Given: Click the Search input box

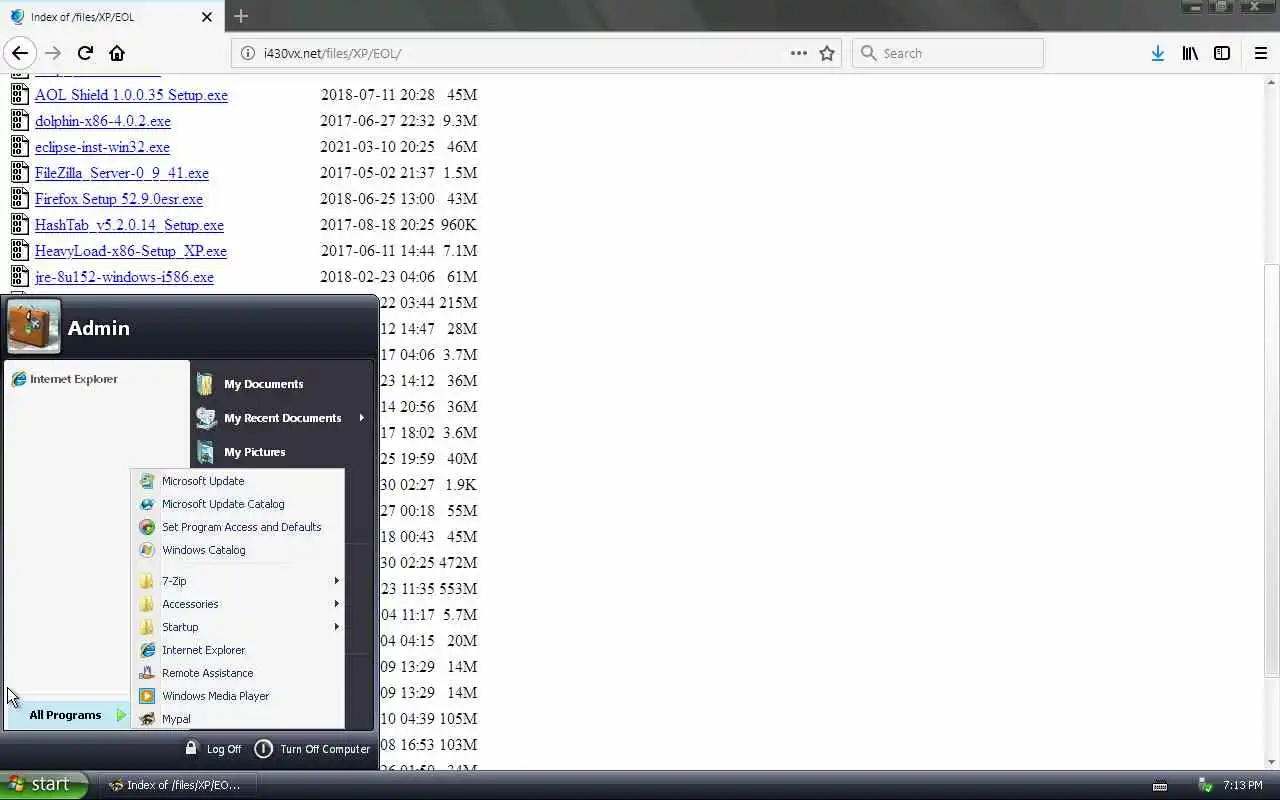Looking at the screenshot, I should 948,53.
